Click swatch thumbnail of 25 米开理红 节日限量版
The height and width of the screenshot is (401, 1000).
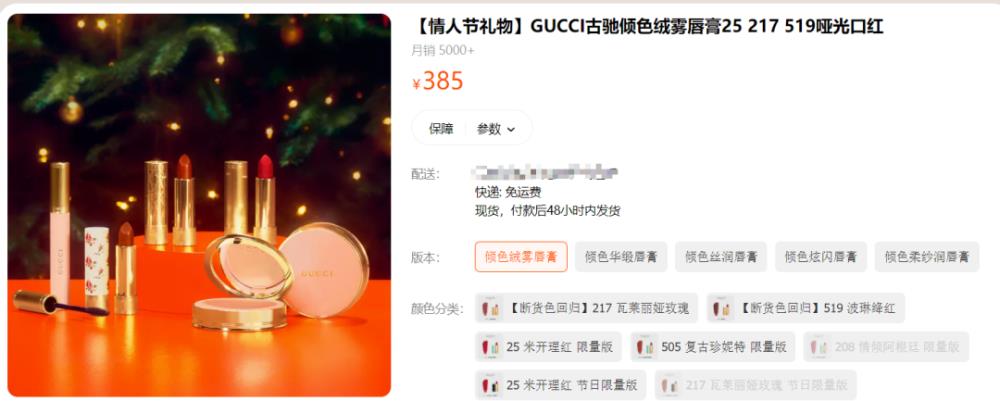click(x=491, y=385)
